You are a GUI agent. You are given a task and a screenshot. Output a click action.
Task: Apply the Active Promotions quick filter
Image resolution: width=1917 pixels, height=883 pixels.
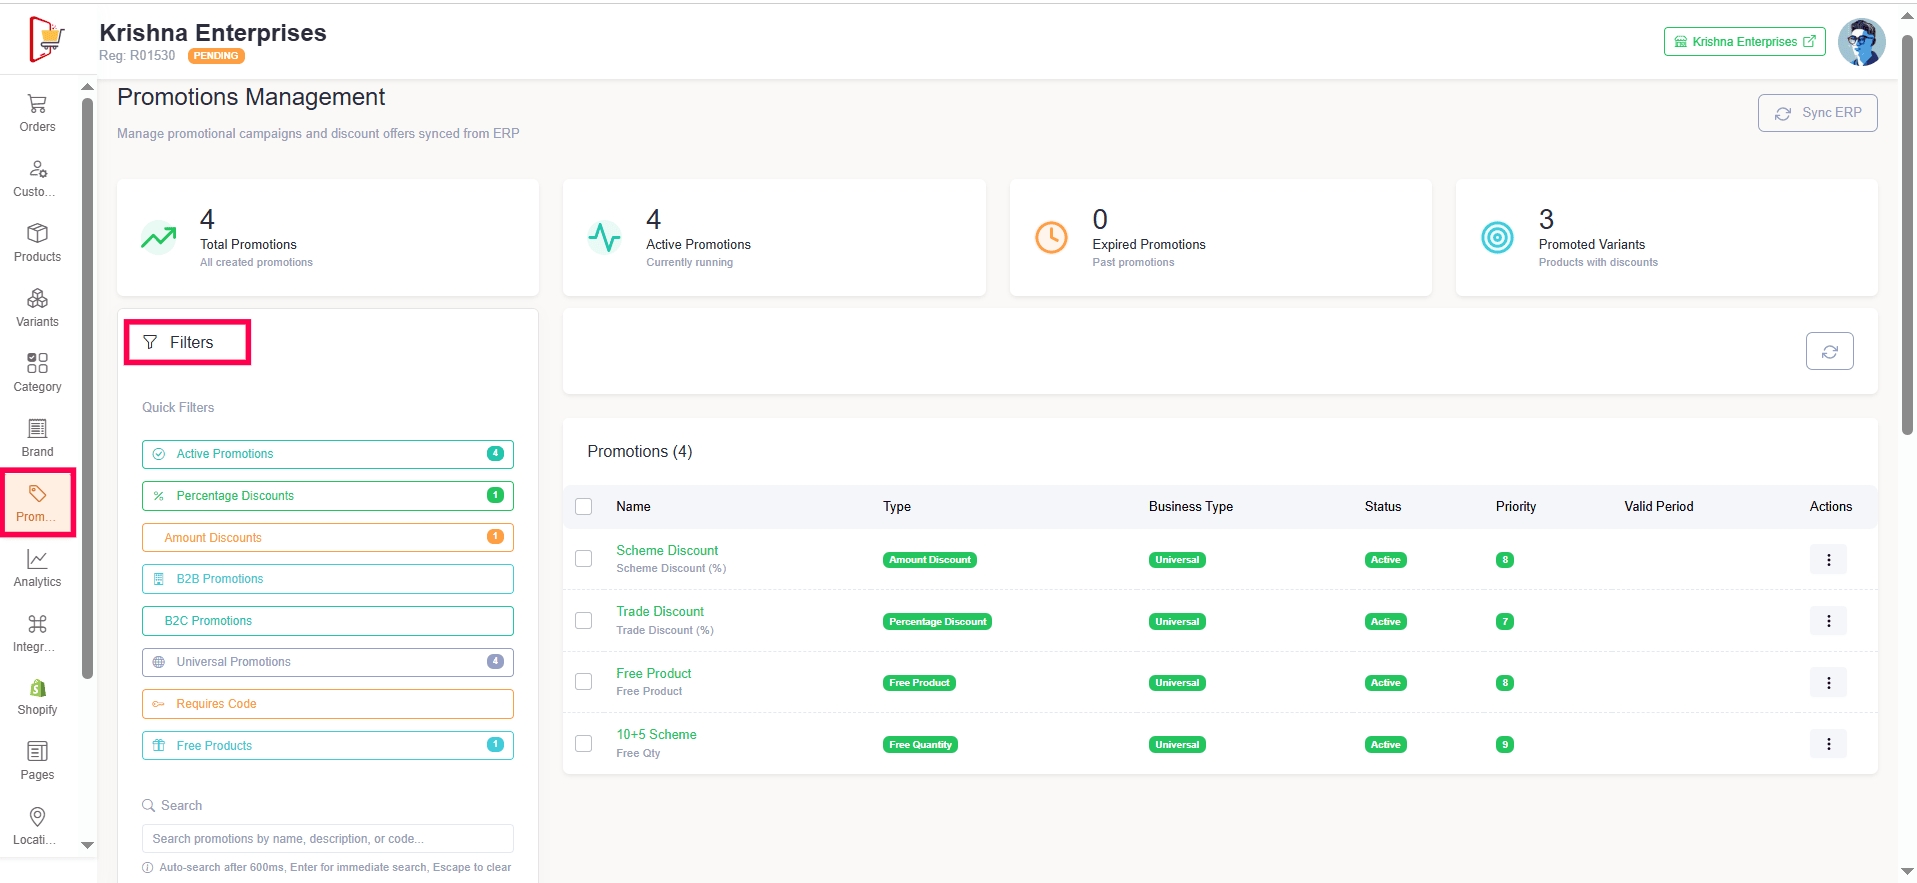[x=327, y=454]
